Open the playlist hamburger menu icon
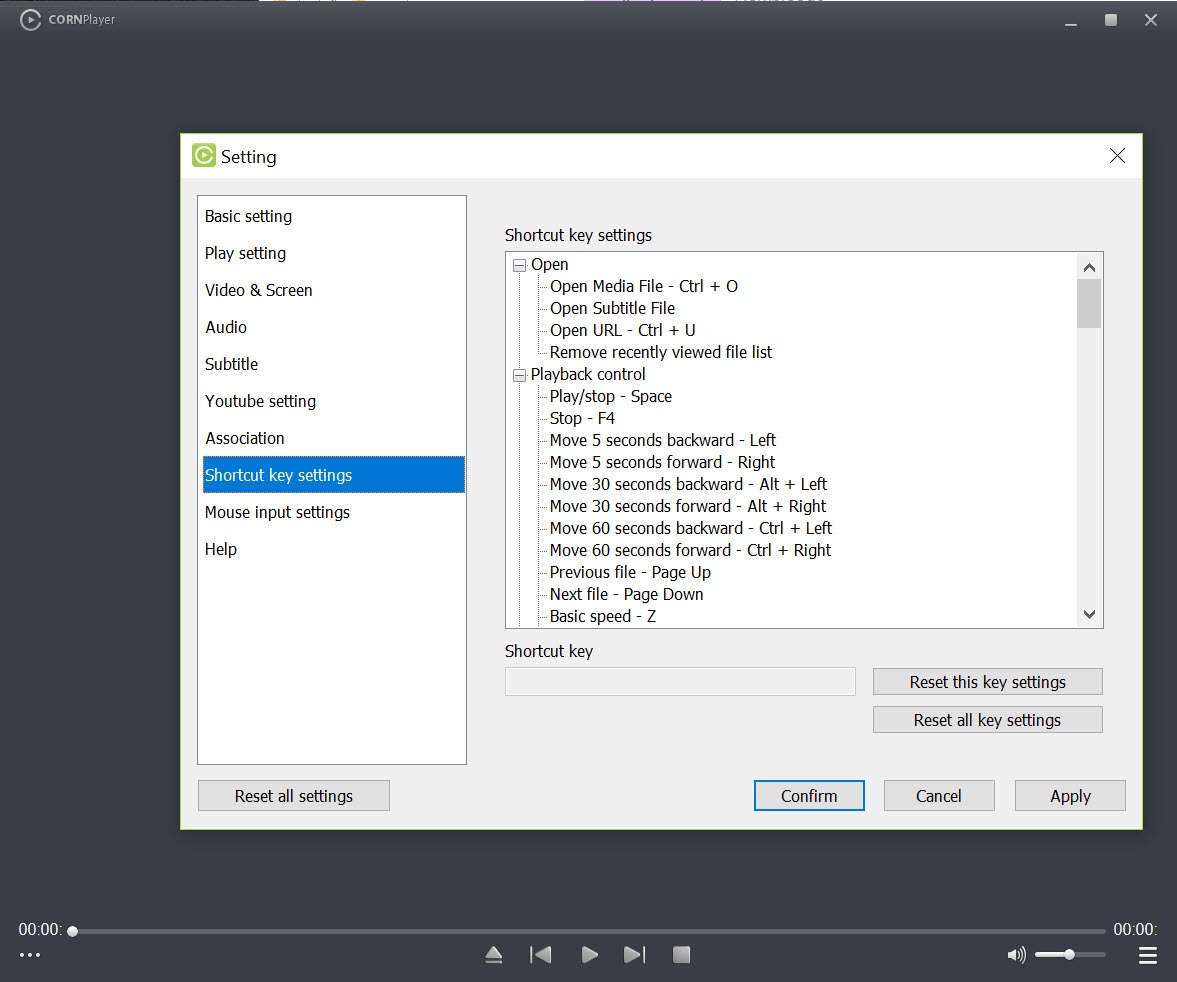Image resolution: width=1177 pixels, height=982 pixels. pyautogui.click(x=1148, y=955)
